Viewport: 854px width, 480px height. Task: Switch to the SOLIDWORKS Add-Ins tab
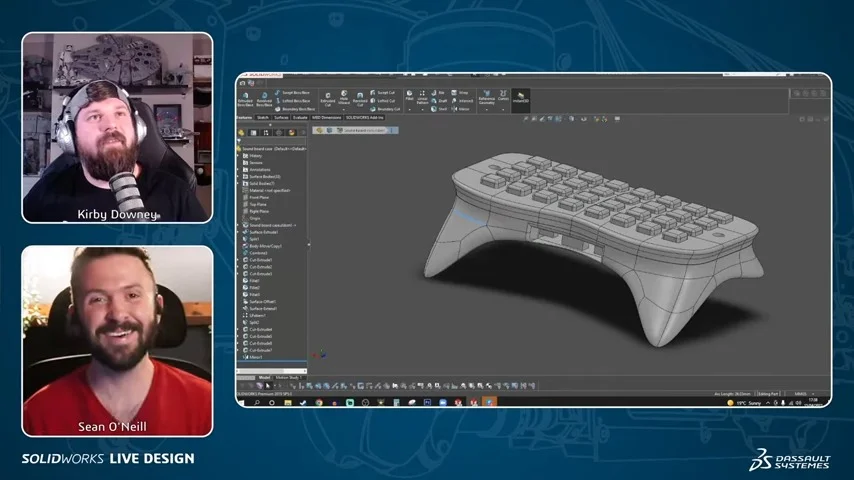(x=364, y=118)
